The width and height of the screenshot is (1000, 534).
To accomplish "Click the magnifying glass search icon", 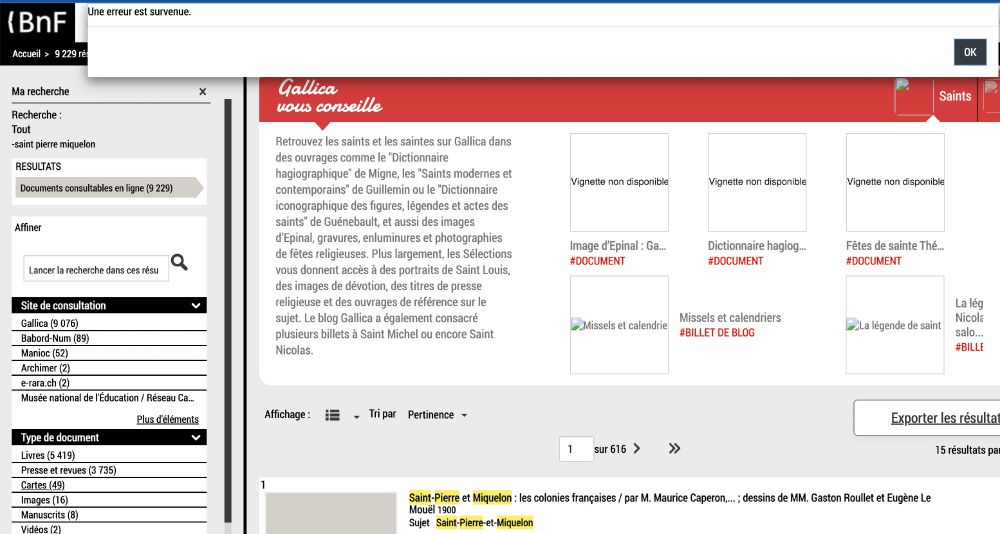I will (x=179, y=262).
